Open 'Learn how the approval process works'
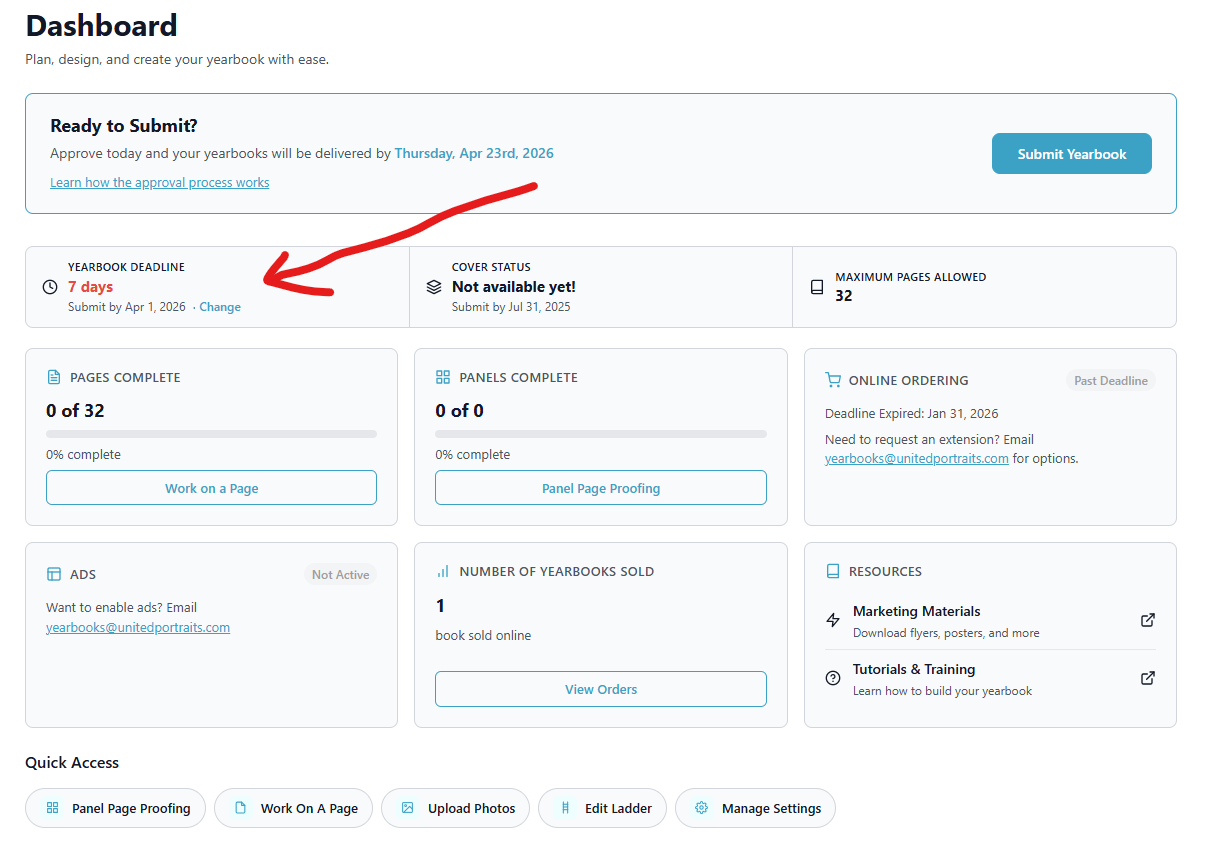This screenshot has height=859, width=1216. click(x=159, y=183)
